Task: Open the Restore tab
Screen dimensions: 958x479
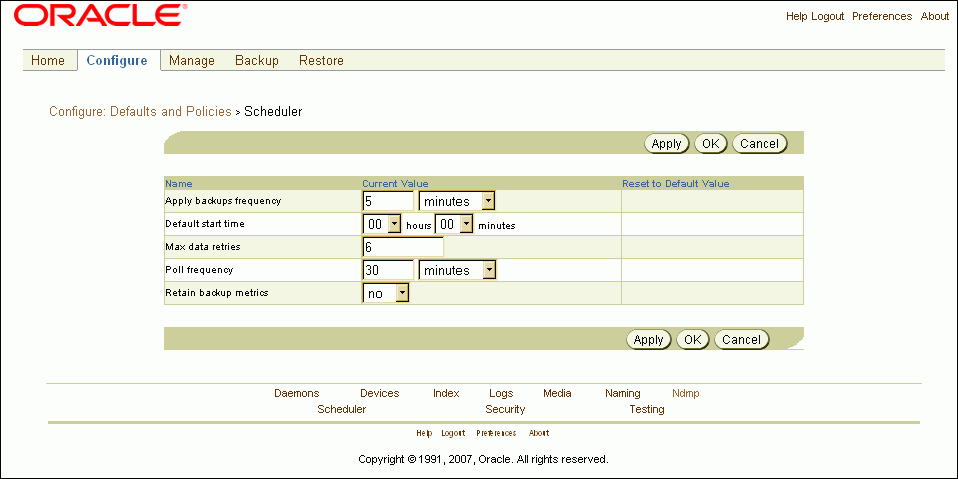Action: 321,60
